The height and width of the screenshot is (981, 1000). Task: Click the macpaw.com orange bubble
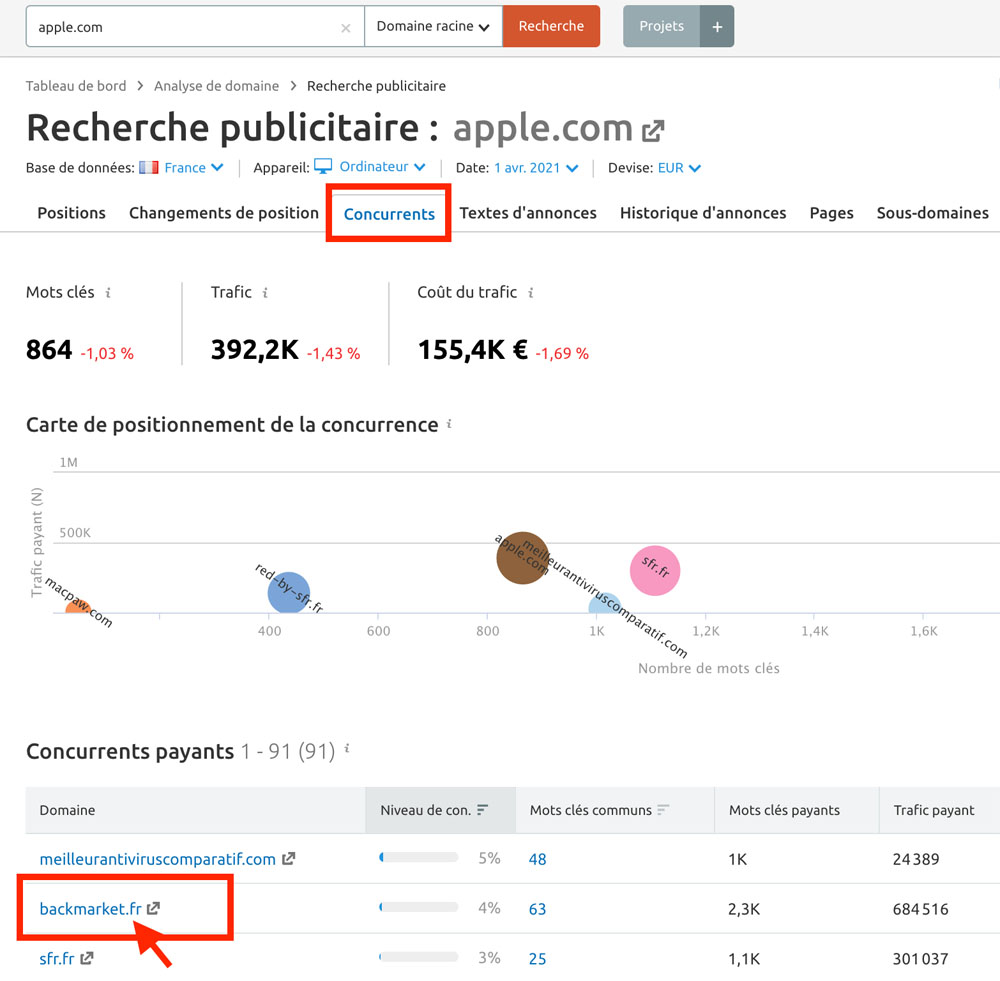pyautogui.click(x=77, y=608)
